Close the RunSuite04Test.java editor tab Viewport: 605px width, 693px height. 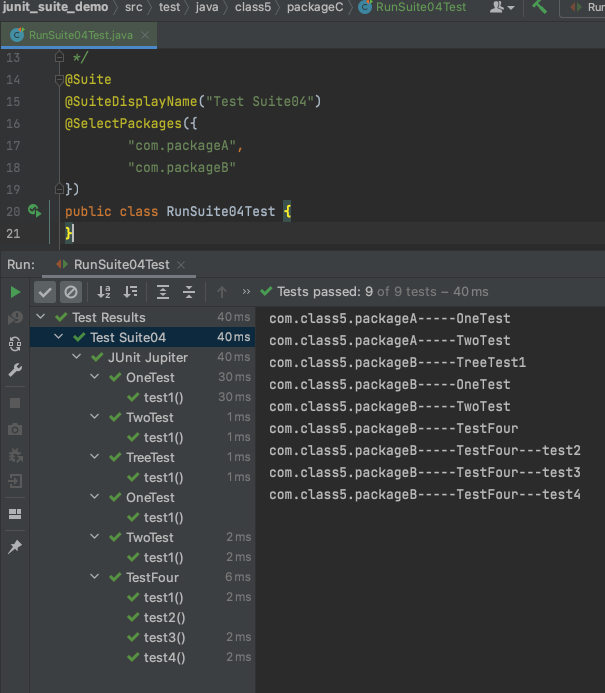[145, 35]
